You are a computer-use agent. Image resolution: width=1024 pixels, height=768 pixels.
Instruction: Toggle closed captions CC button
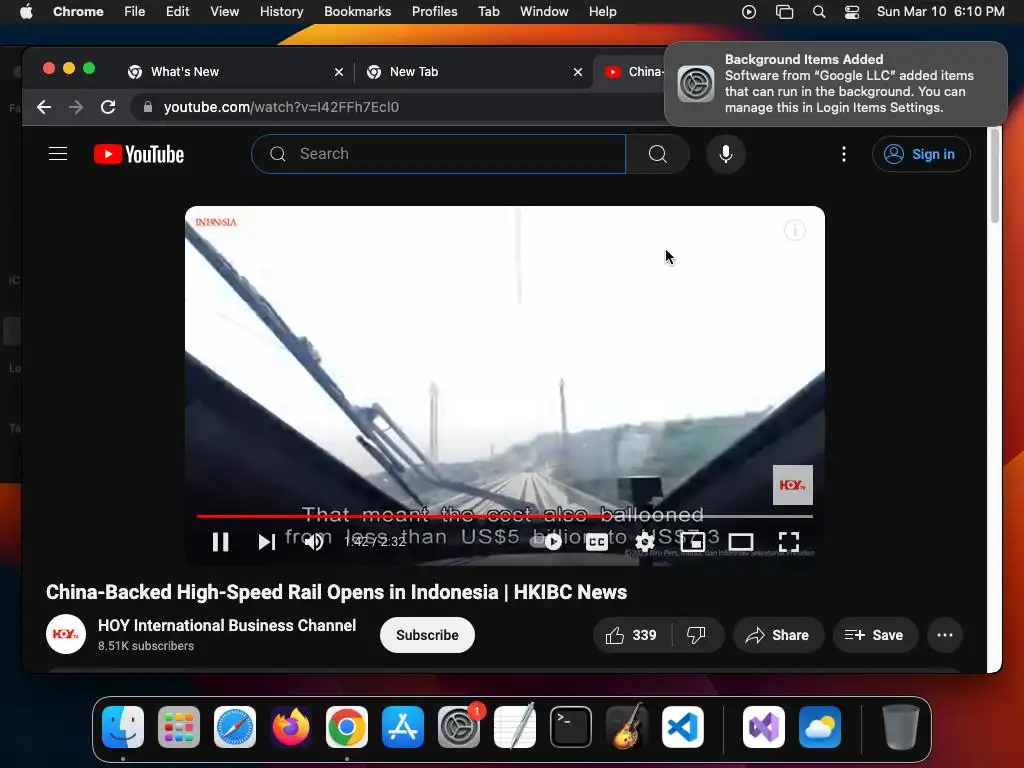(597, 541)
